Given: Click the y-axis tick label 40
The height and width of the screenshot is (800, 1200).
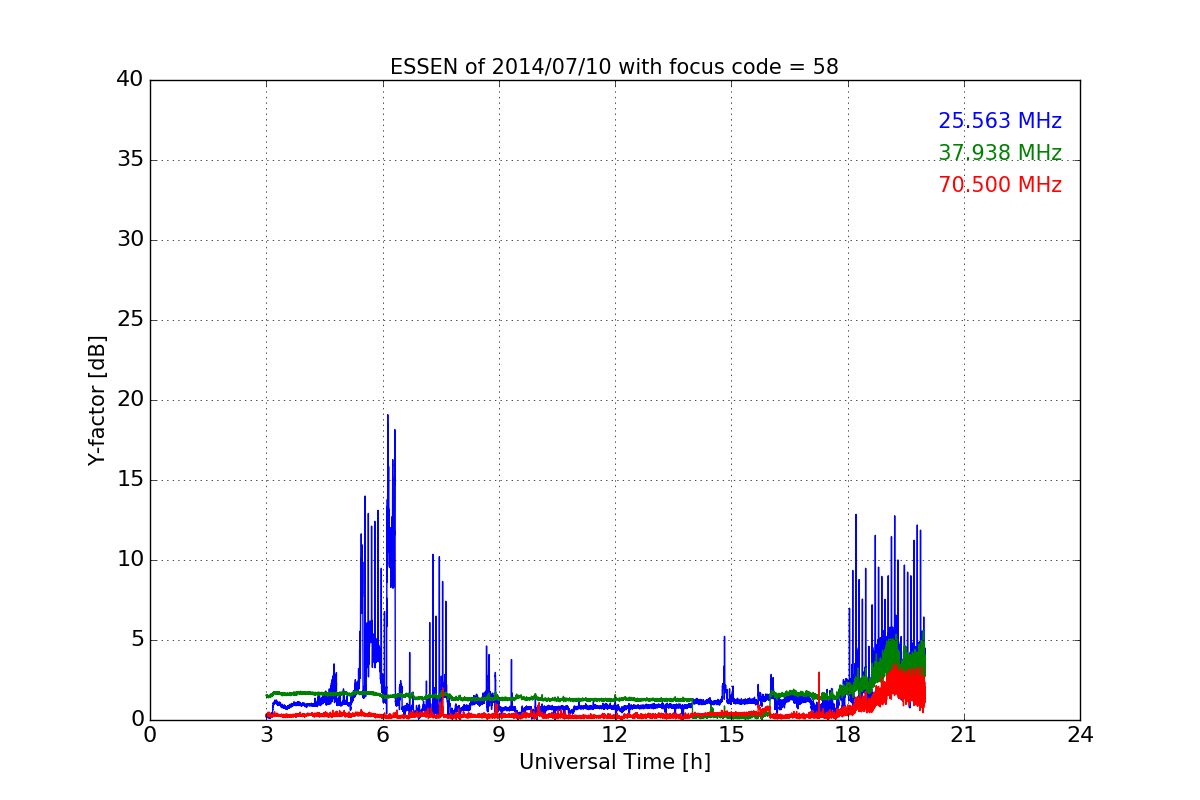Looking at the screenshot, I should coord(130,80).
